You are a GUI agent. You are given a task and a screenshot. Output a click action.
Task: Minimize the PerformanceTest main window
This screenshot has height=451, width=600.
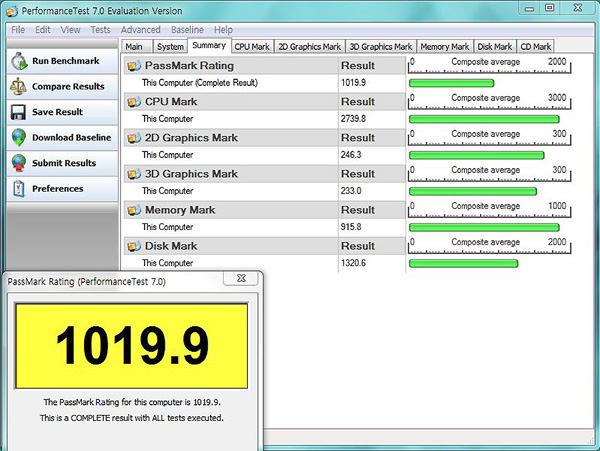pos(530,8)
